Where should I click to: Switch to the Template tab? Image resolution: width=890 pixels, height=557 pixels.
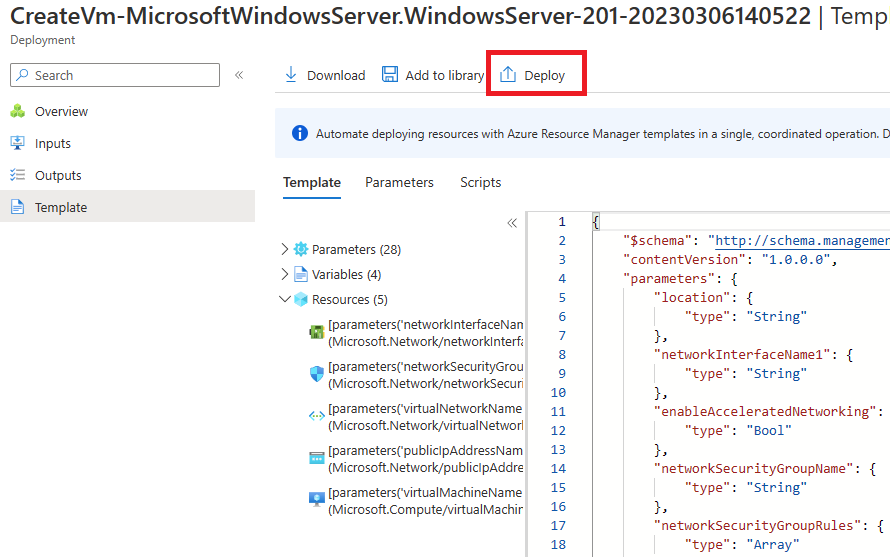(x=312, y=183)
